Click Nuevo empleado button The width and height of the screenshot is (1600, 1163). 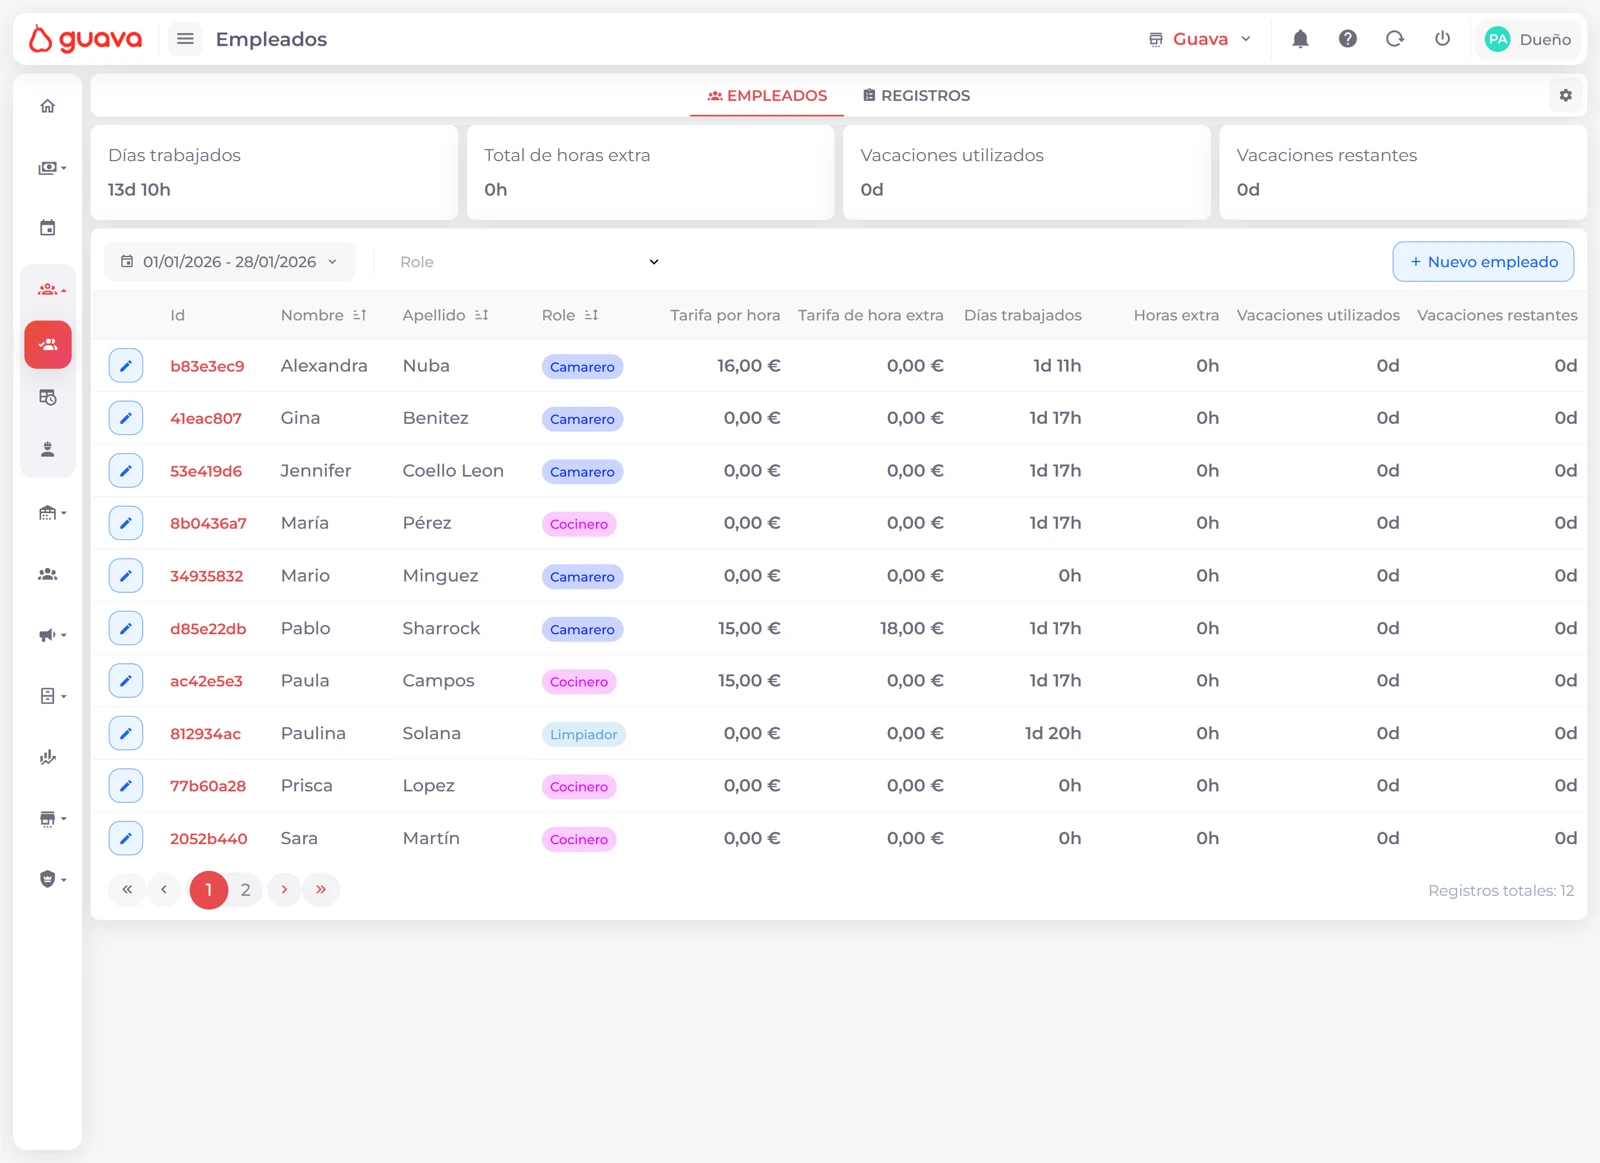pos(1482,262)
